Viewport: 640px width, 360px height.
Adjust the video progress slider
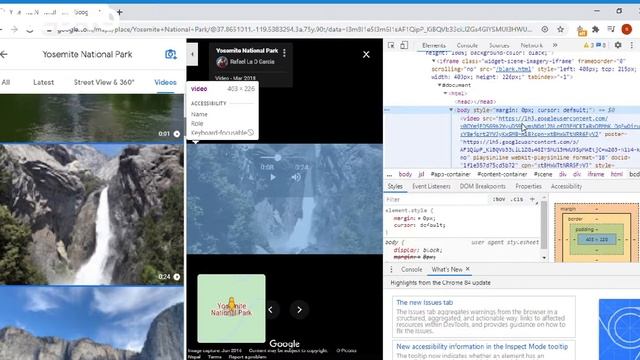(x=278, y=158)
